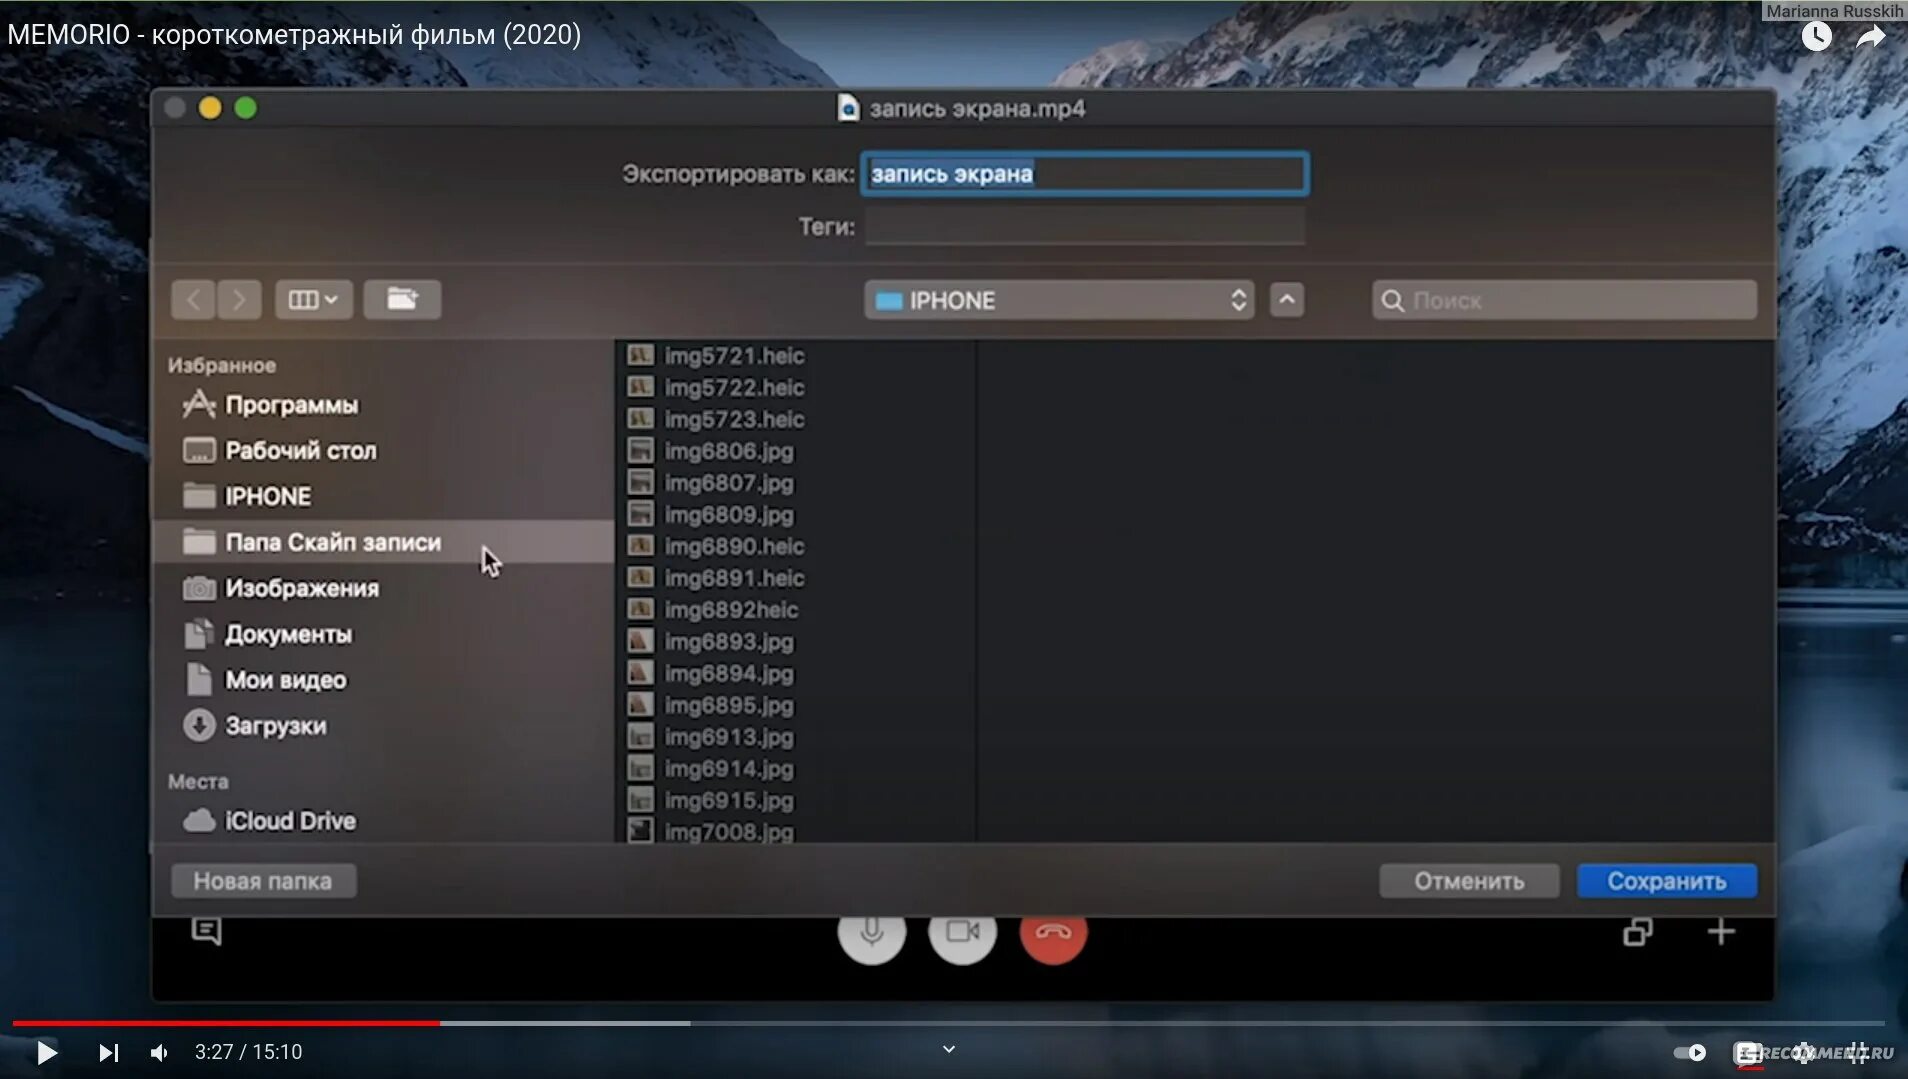Click the Новая папка button
The image size is (1908, 1079).
point(263,881)
